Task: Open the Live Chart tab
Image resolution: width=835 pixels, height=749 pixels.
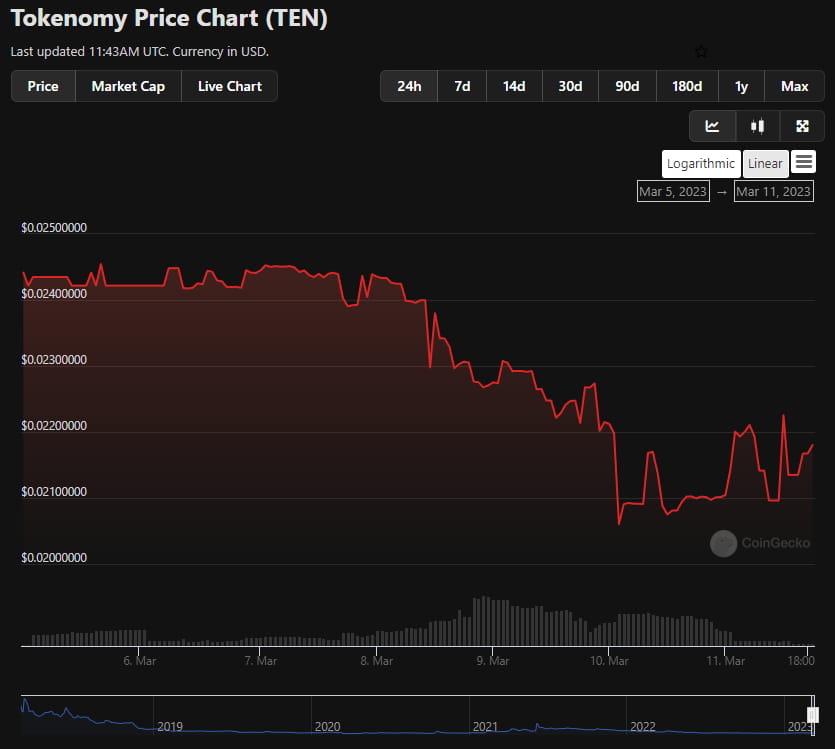Action: click(x=230, y=86)
